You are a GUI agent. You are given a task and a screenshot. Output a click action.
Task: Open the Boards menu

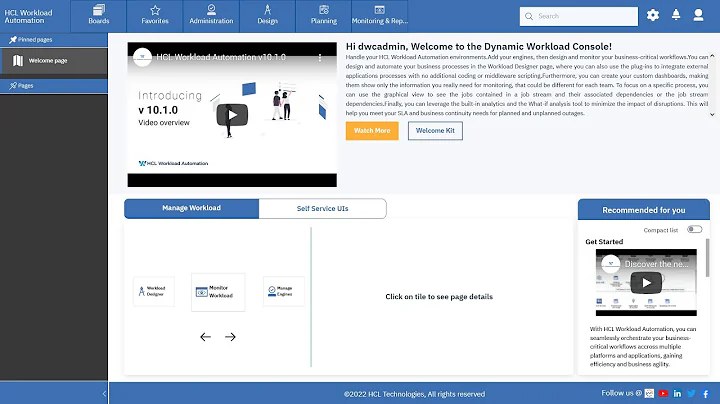click(x=98, y=16)
